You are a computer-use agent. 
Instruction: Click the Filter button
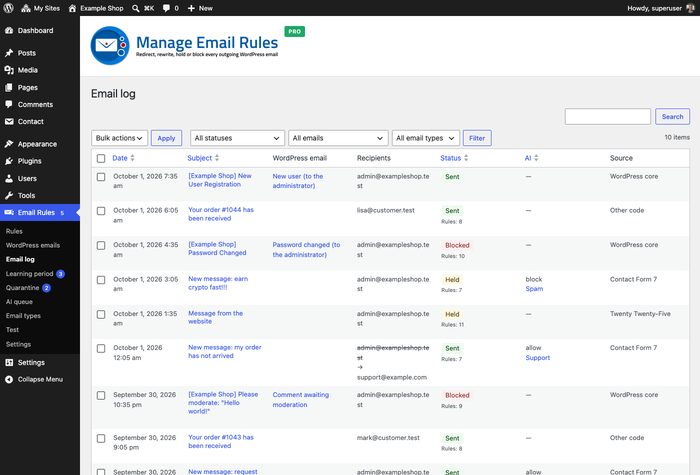477,138
